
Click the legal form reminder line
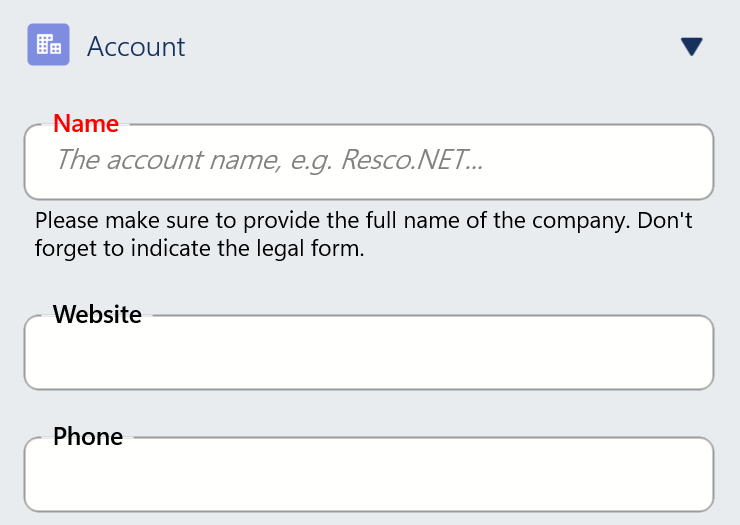(x=199, y=249)
